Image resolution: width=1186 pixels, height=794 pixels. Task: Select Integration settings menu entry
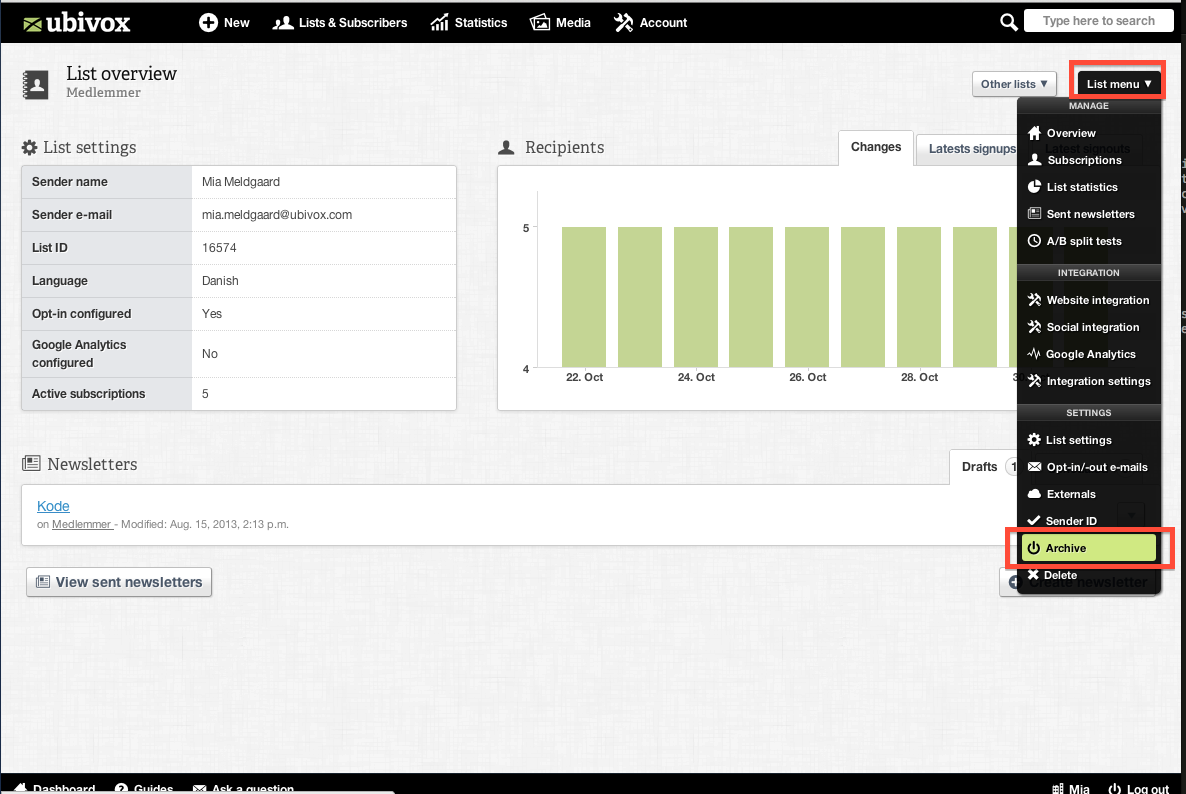point(1088,381)
